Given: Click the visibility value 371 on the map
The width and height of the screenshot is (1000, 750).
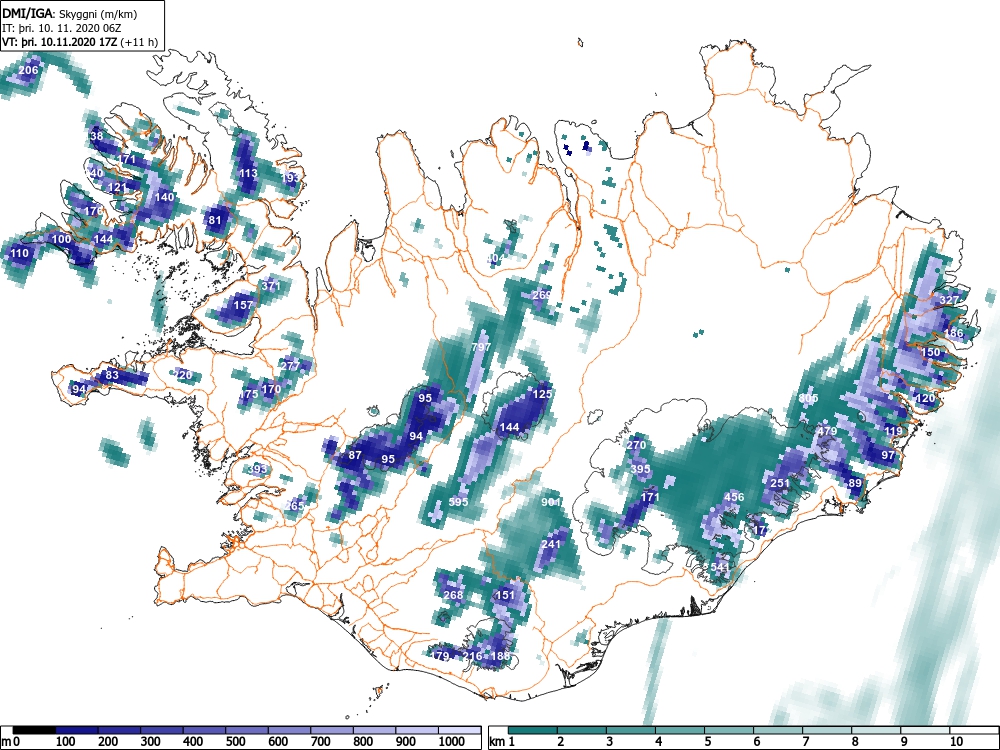Looking at the screenshot, I should [271, 286].
